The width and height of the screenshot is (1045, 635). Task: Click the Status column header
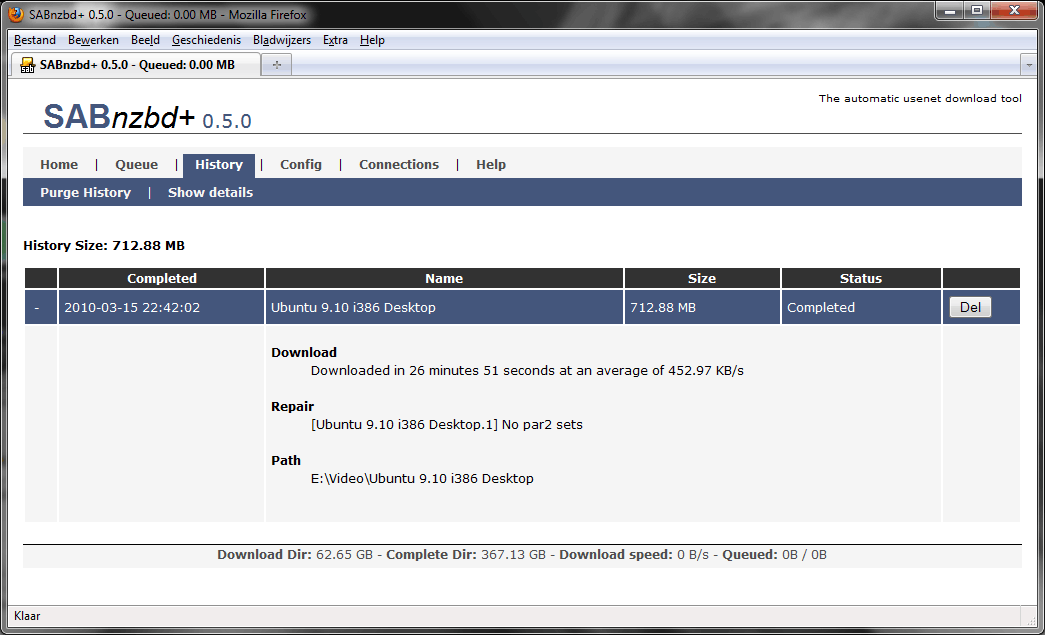[x=860, y=279]
